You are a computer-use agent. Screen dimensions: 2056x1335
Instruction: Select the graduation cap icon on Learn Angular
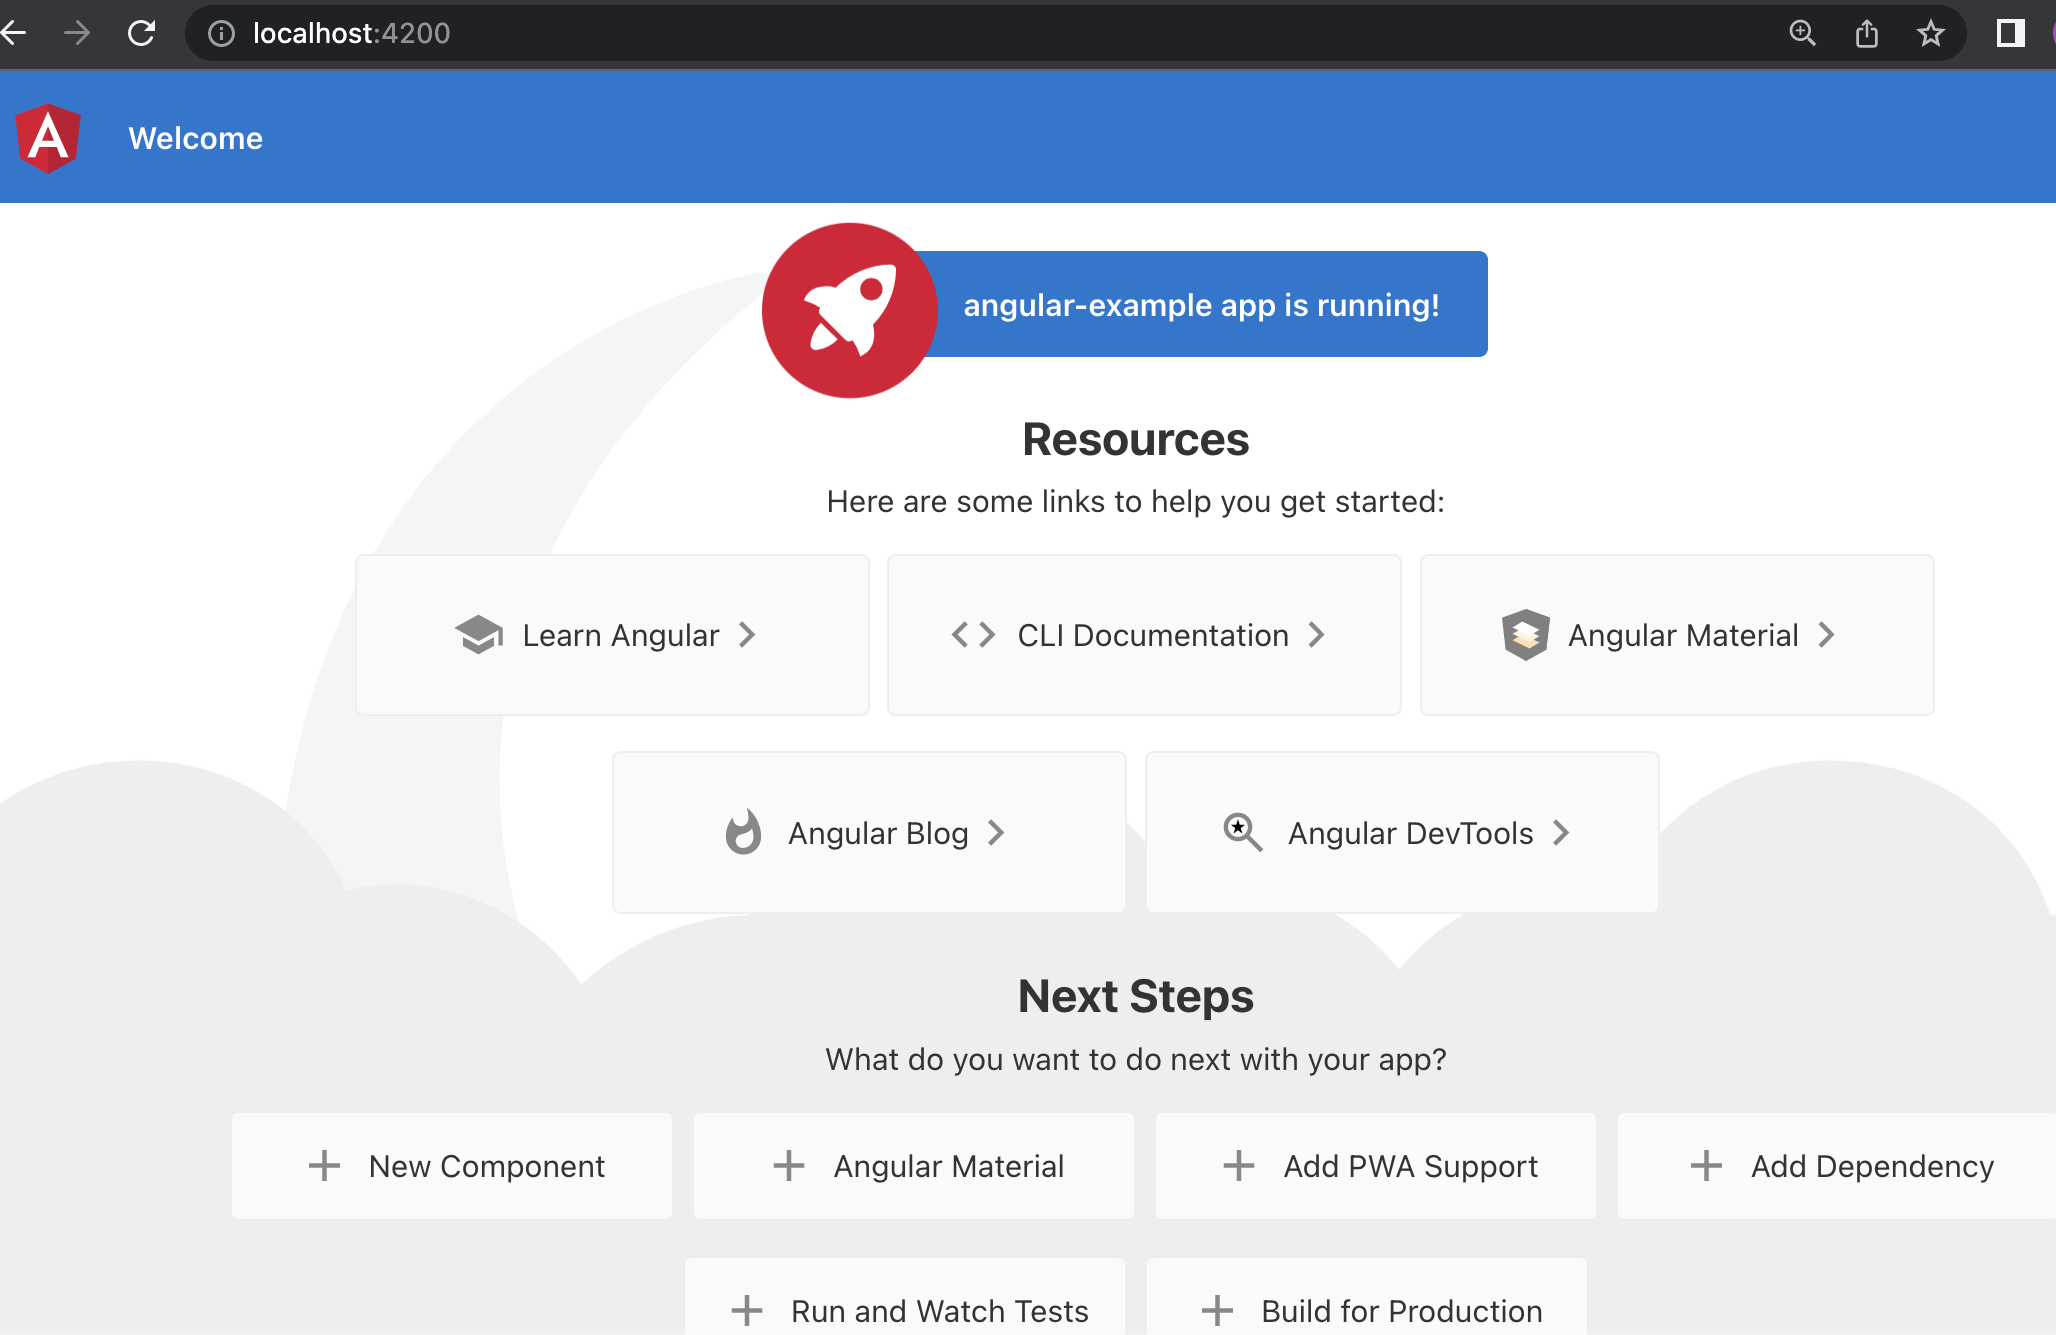[x=479, y=634]
